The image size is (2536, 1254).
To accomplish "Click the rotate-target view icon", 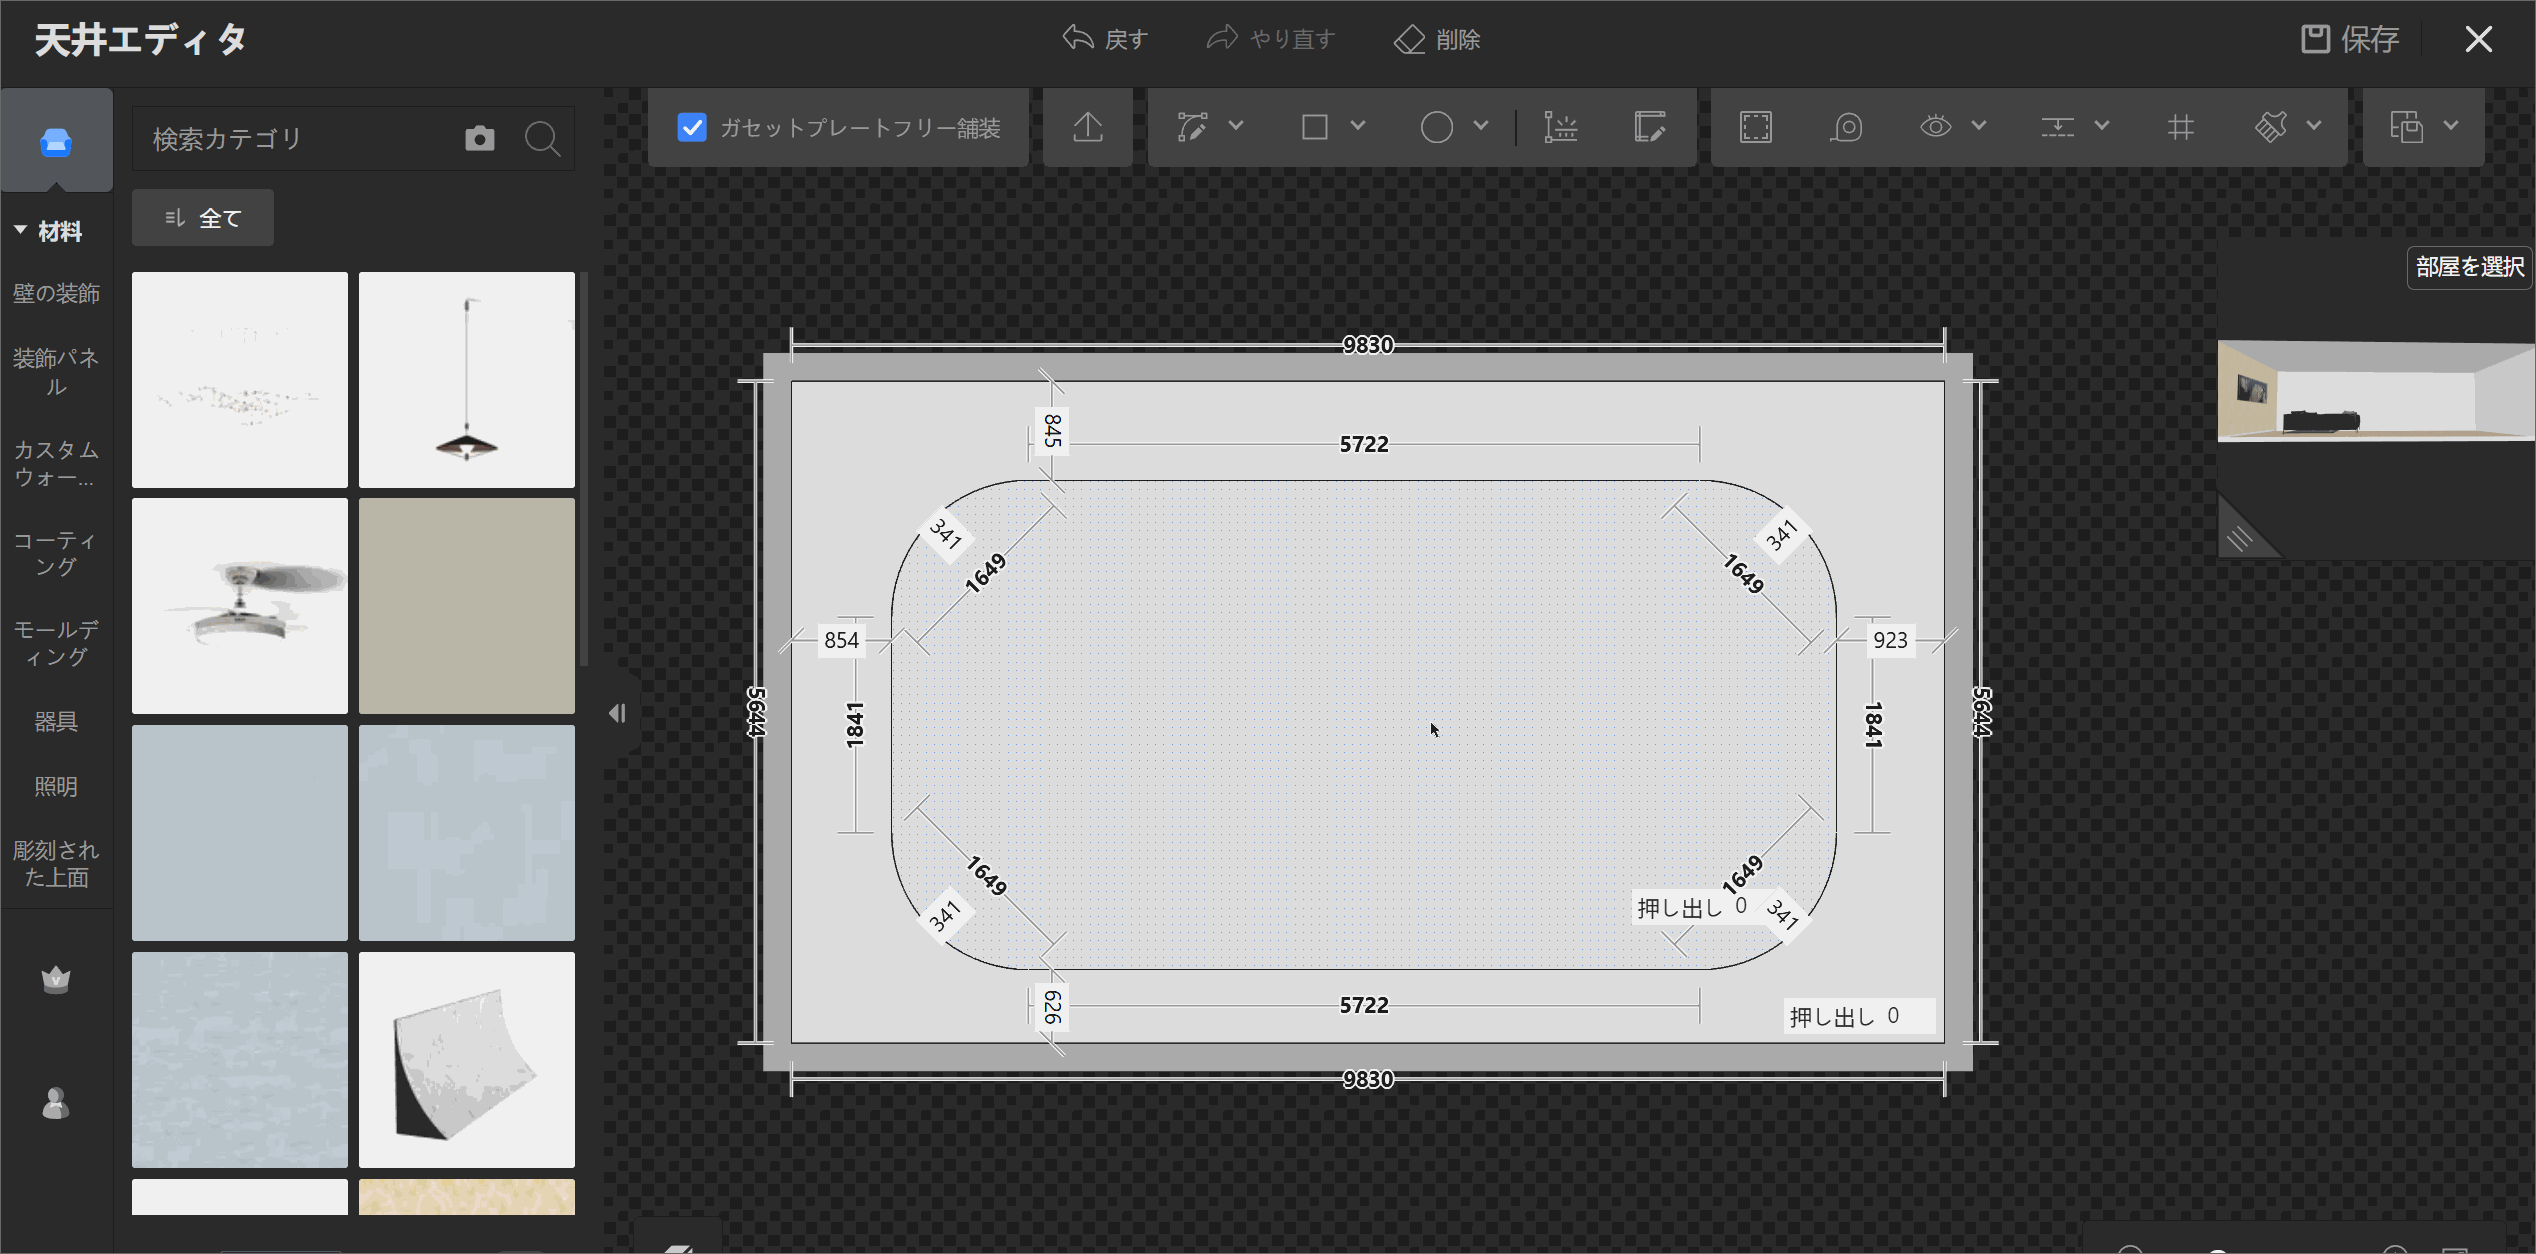I will (x=1846, y=127).
